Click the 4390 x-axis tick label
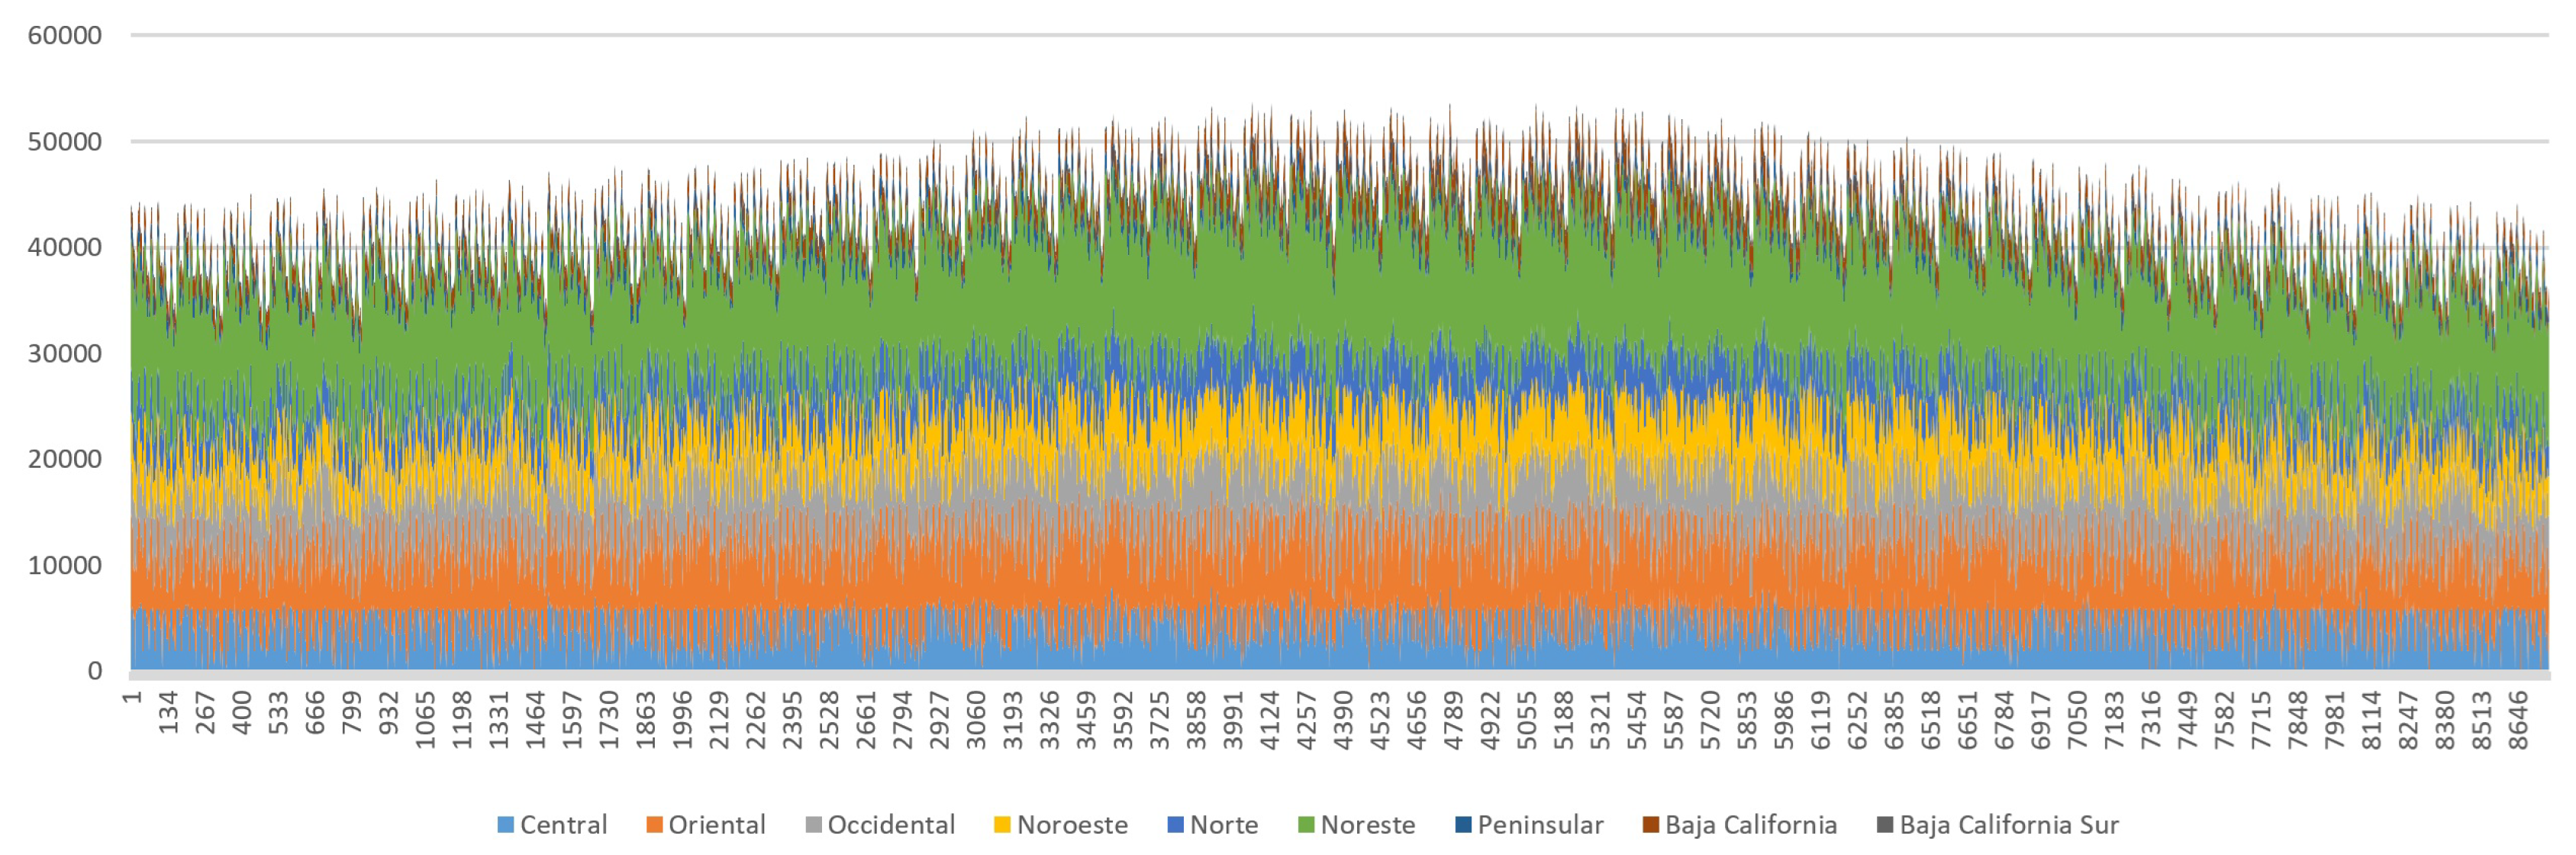 pyautogui.click(x=1344, y=719)
